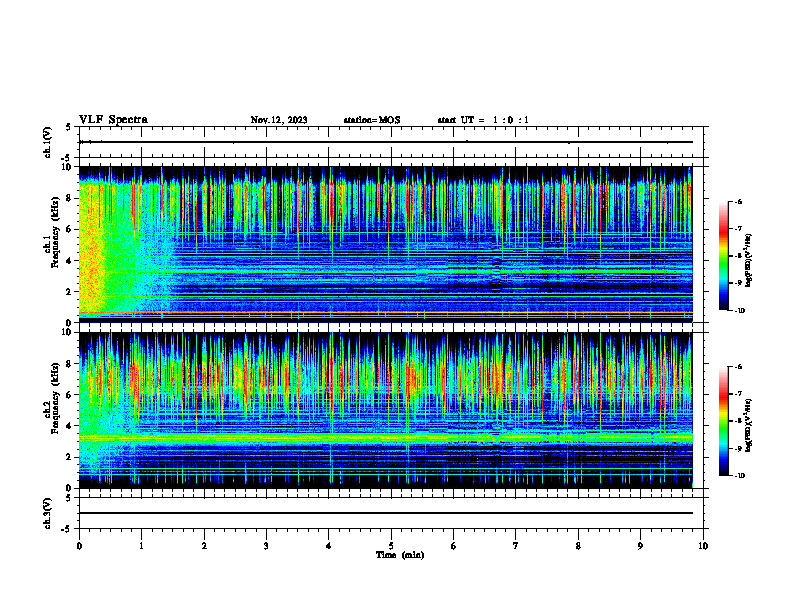Screen dimensions: 792x612
Task: Click time axis tick label "9"
Action: 640,546
